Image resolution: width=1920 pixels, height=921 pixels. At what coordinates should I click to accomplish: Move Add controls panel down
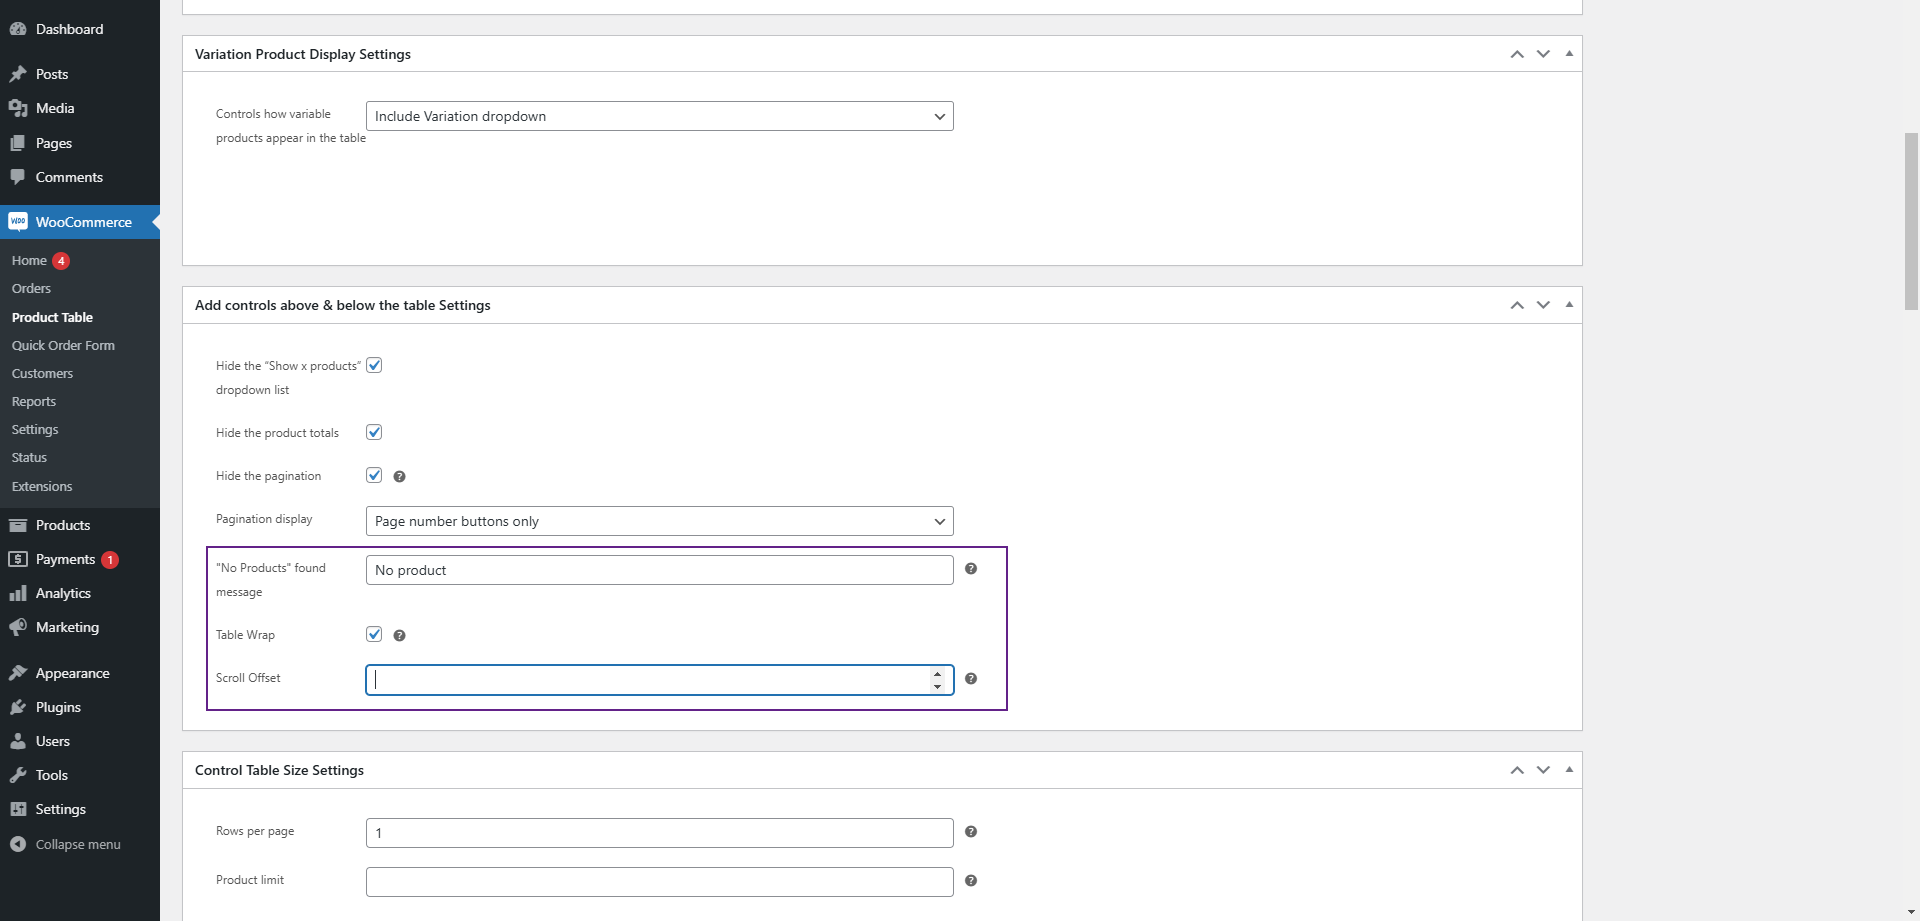pos(1543,305)
